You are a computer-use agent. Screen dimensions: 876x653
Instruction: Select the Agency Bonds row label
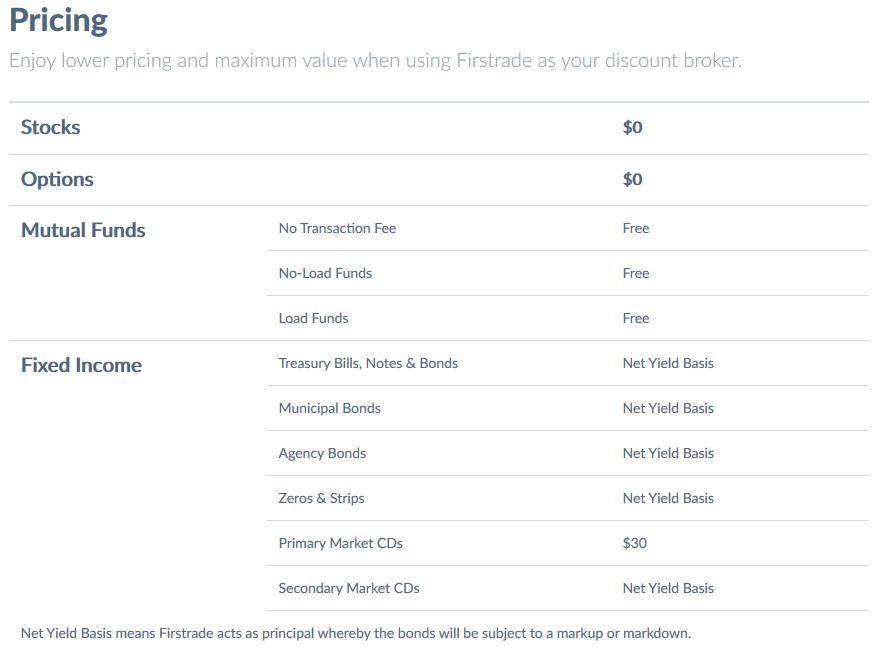[322, 453]
